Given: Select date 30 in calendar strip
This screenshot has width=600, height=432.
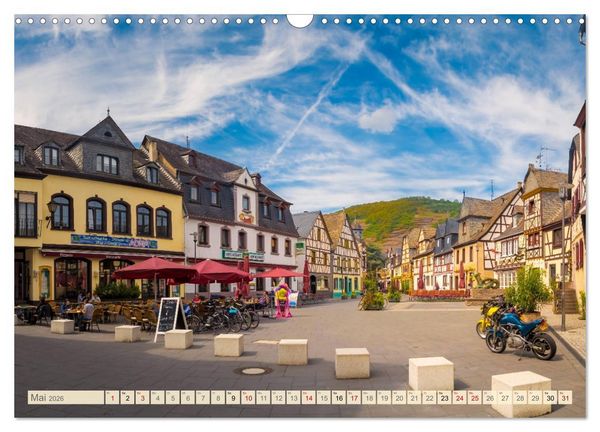Looking at the screenshot, I should (x=551, y=398).
